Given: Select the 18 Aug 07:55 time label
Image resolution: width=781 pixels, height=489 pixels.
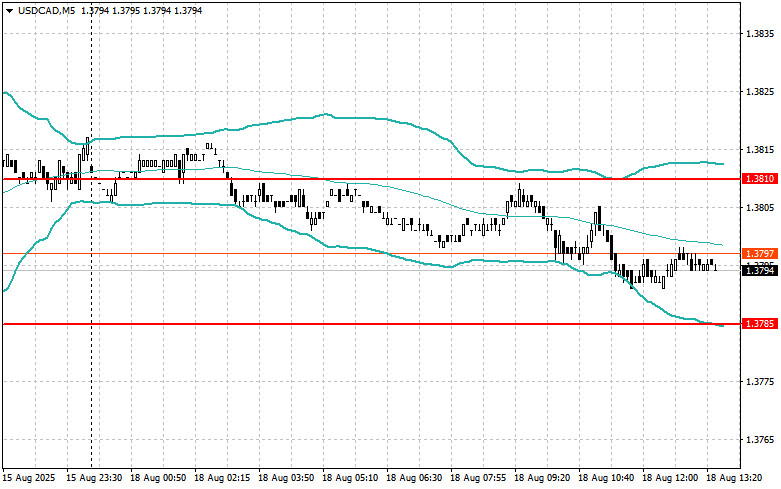Looking at the screenshot, I should pyautogui.click(x=478, y=478).
